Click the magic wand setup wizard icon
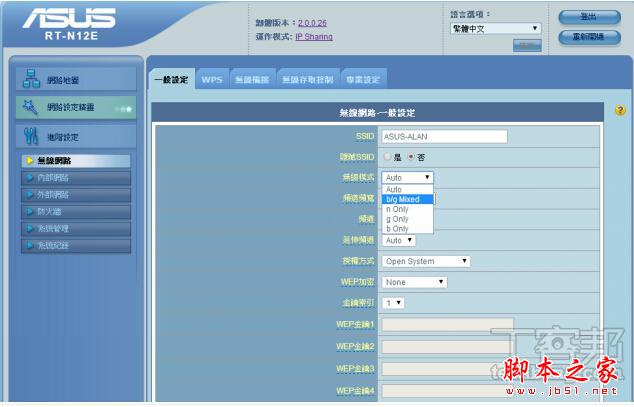This screenshot has width=634, height=407. [30, 107]
